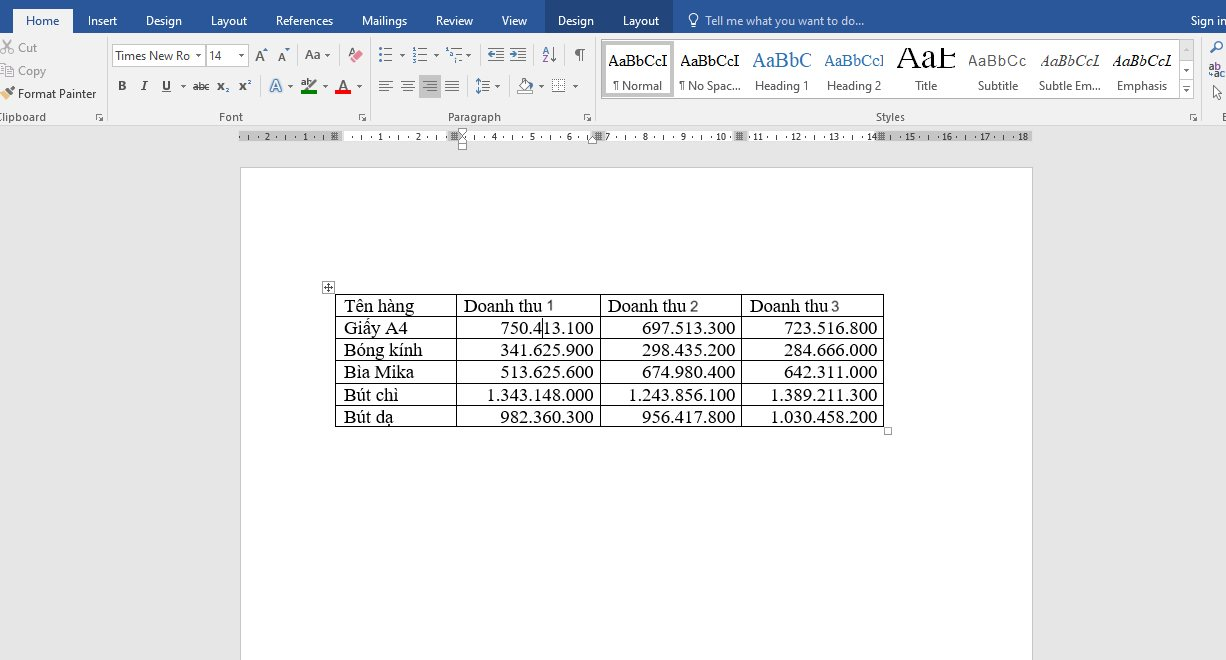1226x660 pixels.
Task: Toggle Justify alignment
Action: [452, 87]
